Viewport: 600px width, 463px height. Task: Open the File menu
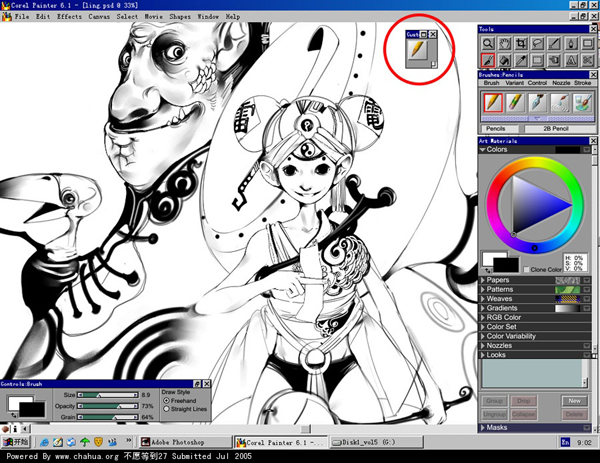[x=22, y=16]
